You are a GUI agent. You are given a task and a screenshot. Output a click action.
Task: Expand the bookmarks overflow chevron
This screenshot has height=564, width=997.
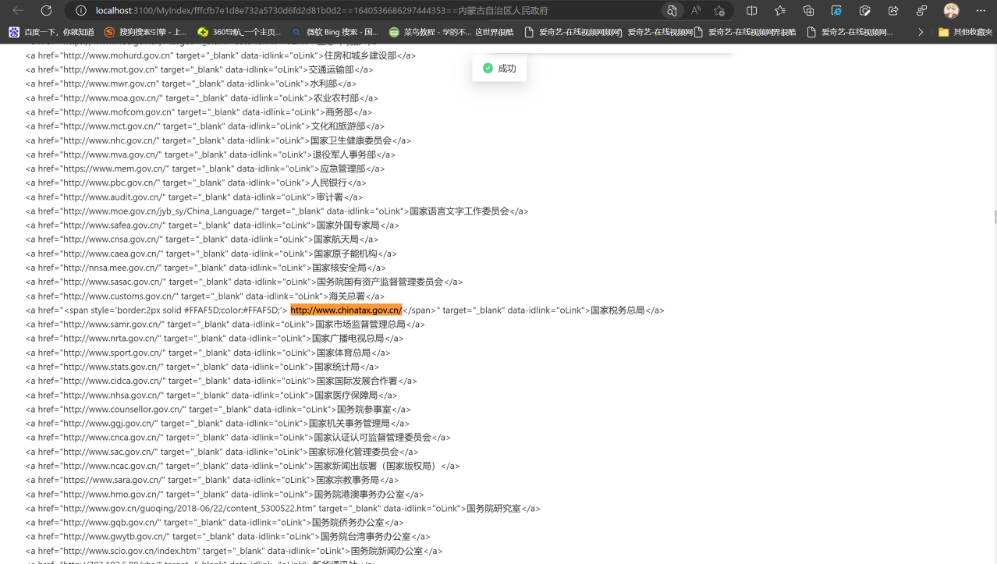921,32
